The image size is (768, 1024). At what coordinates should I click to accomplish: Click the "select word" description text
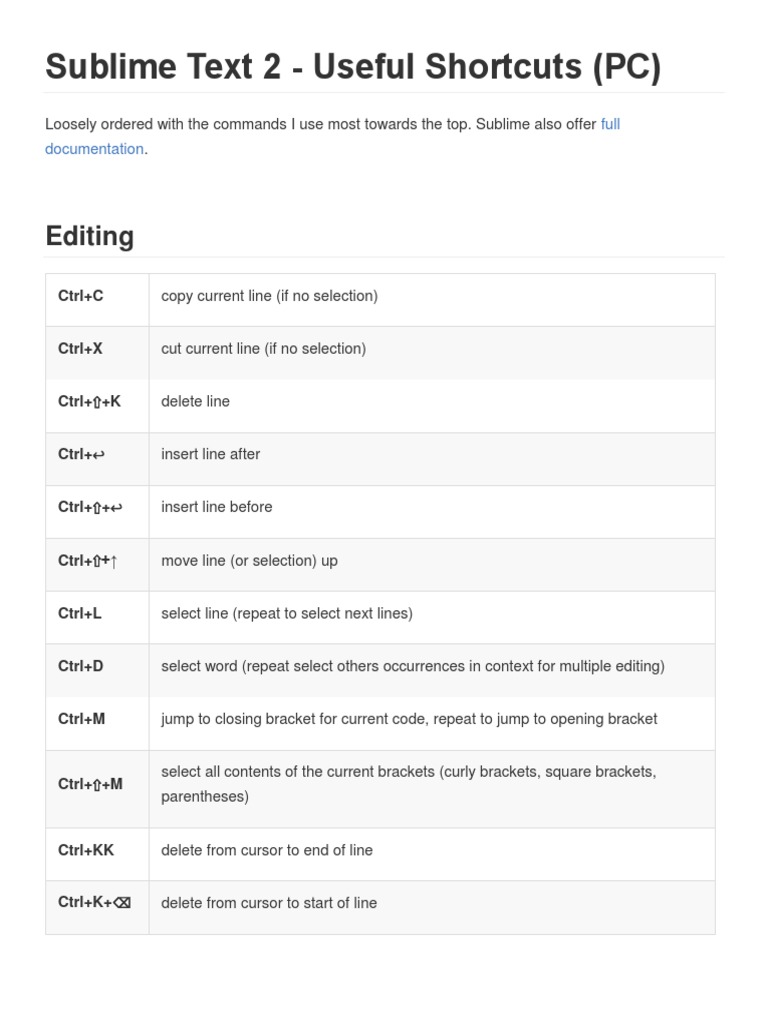[x=412, y=666]
